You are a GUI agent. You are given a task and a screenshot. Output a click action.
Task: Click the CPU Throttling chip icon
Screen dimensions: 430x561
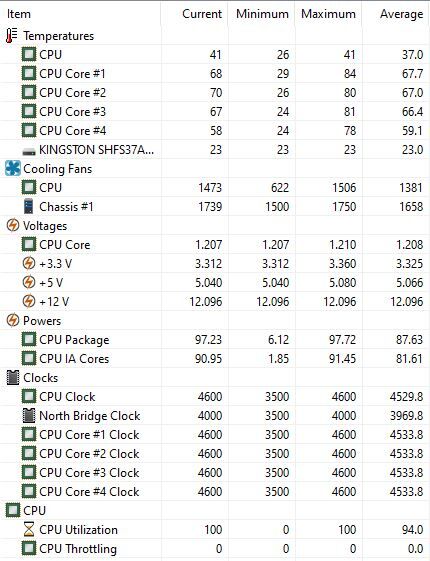29,548
